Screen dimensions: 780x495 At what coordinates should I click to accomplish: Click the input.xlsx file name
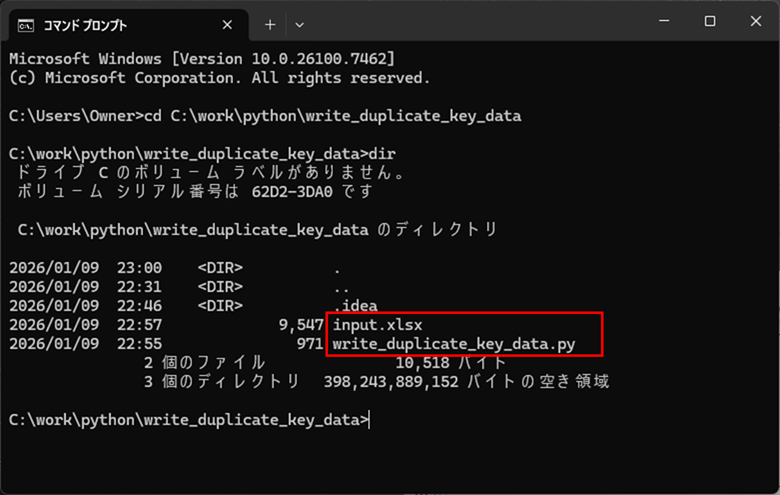coord(380,325)
